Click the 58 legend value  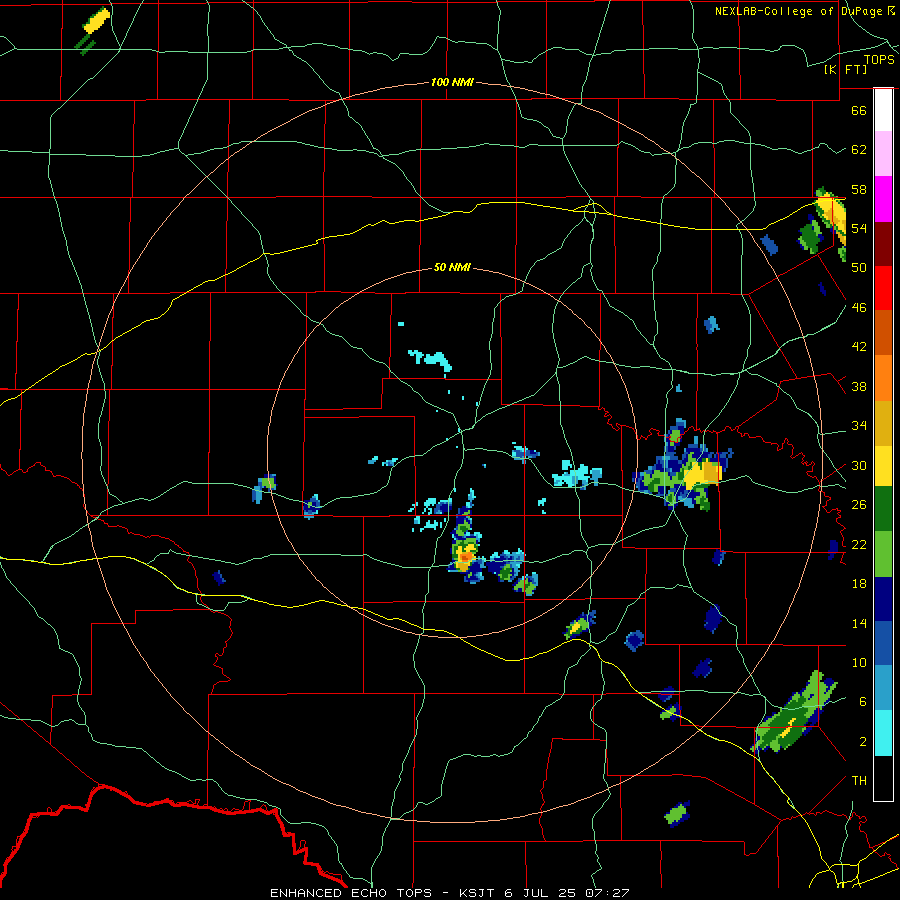859,189
